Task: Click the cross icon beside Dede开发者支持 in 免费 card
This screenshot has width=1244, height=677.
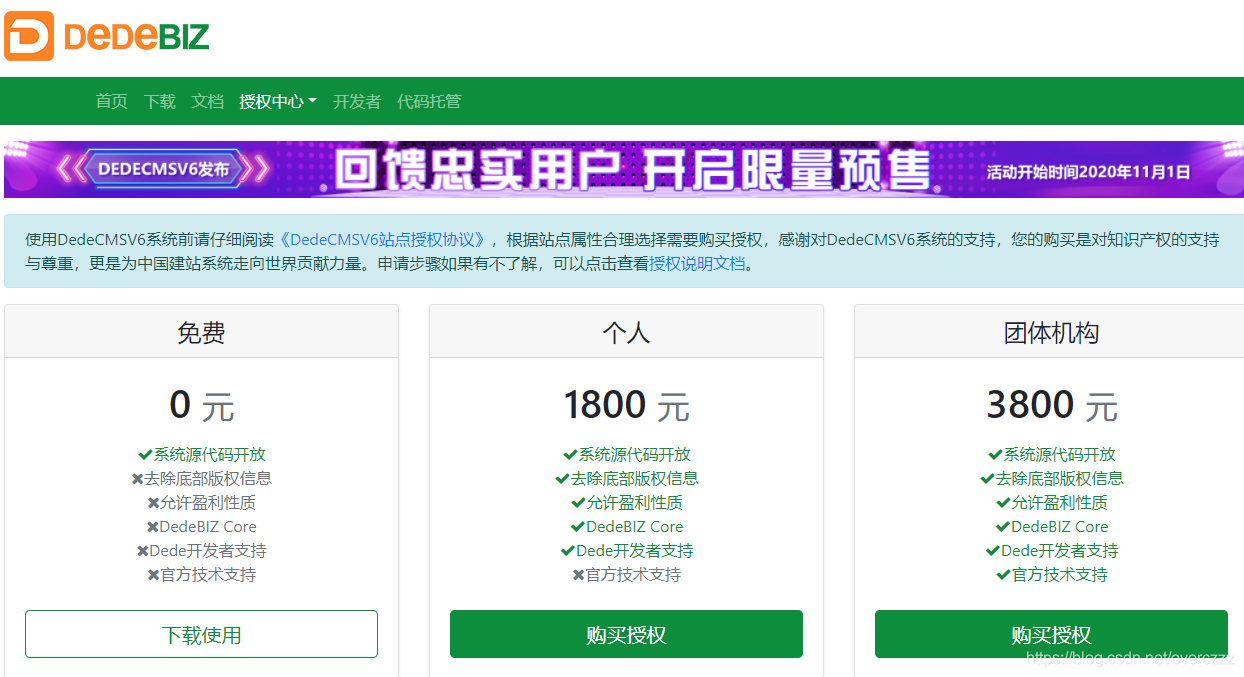Action: coord(143,551)
